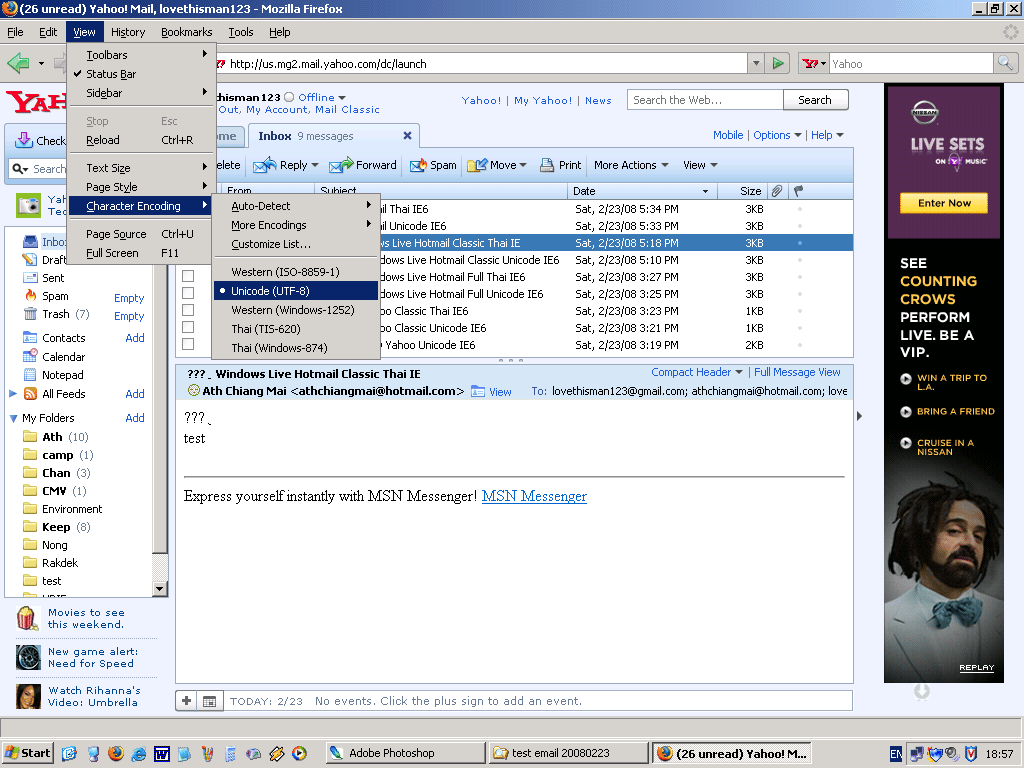
Task: Click the attachment paperclip column header
Action: pyautogui.click(x=776, y=191)
